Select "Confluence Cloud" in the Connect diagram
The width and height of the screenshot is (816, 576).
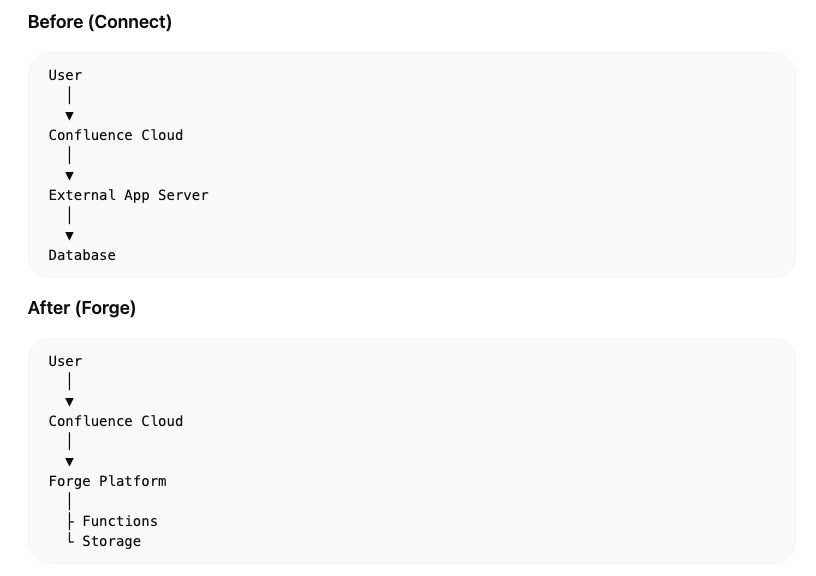tap(116, 135)
